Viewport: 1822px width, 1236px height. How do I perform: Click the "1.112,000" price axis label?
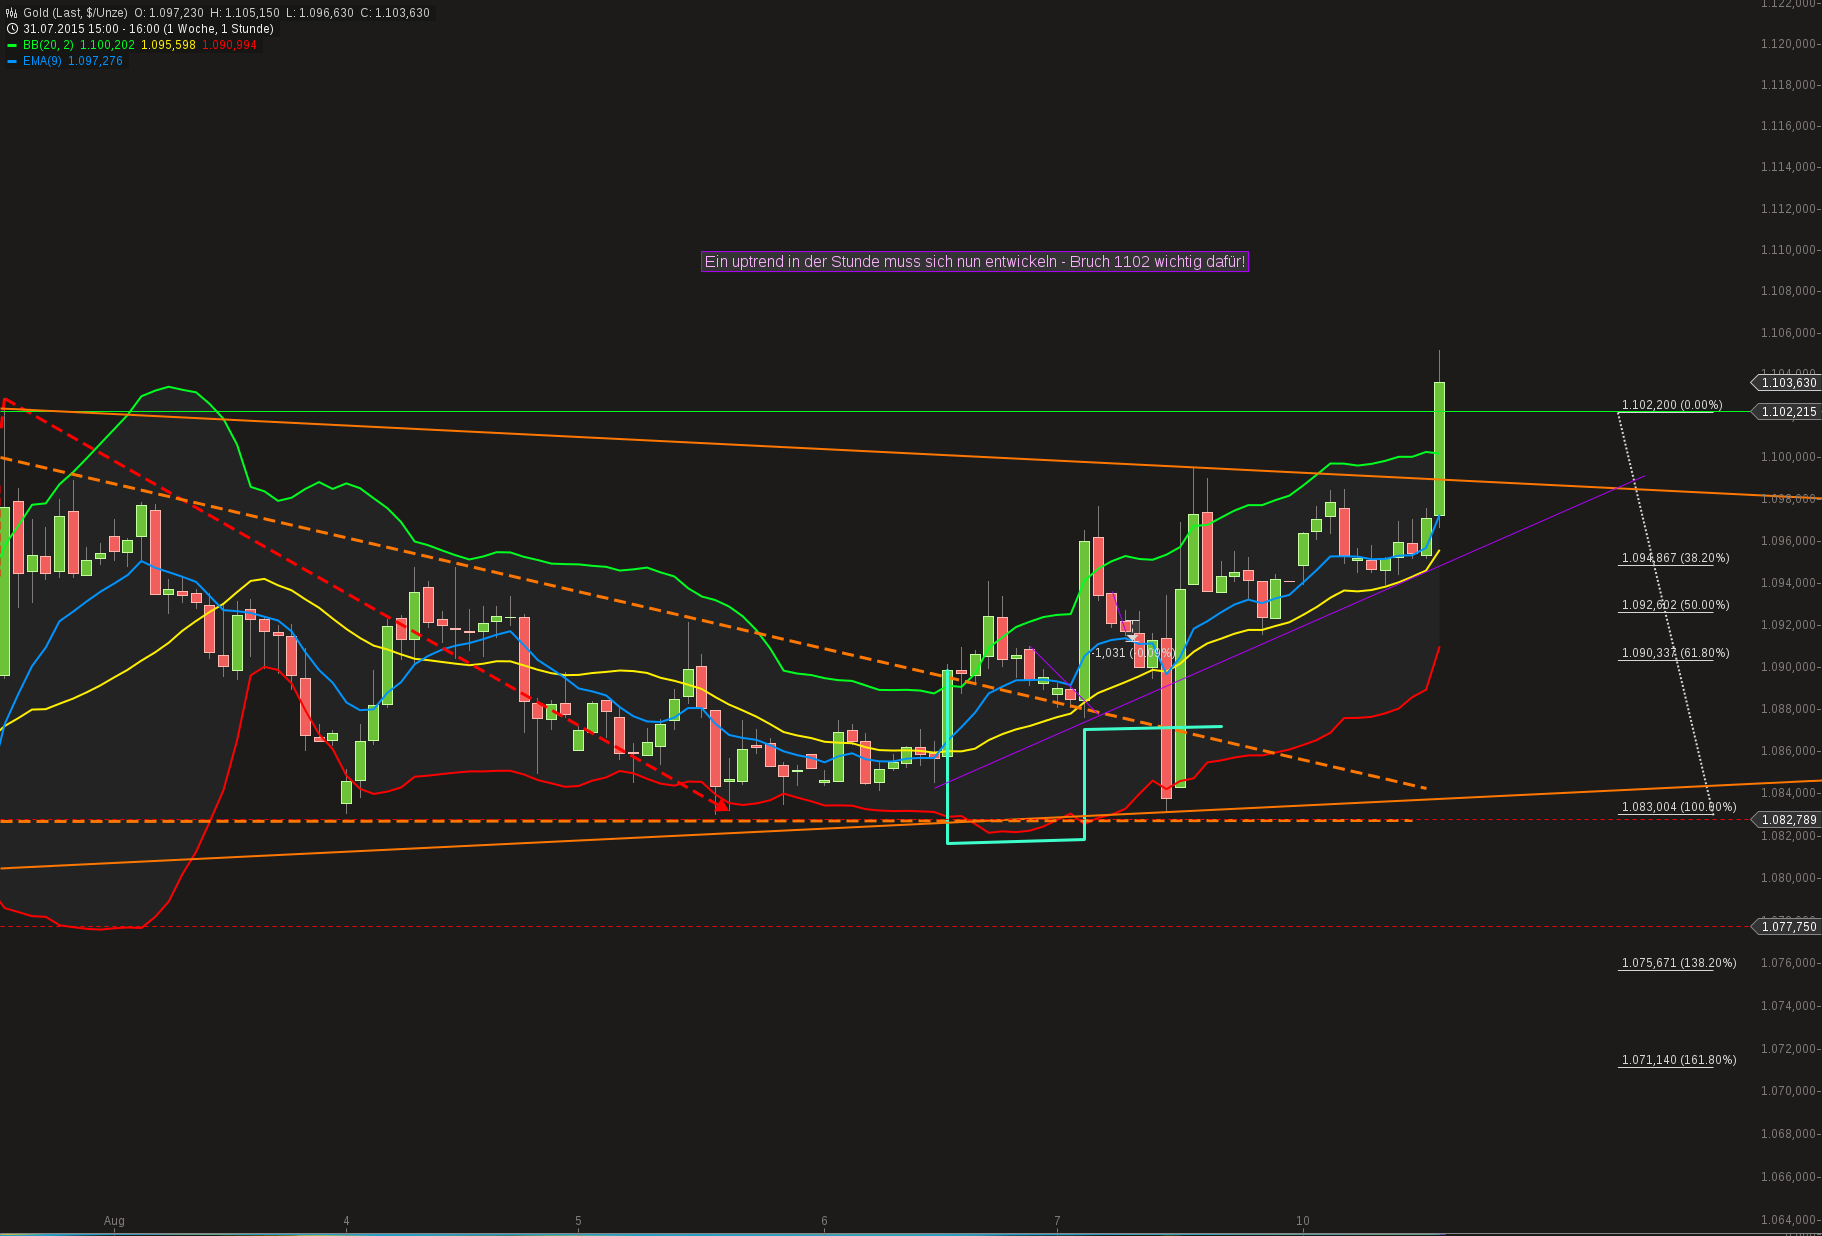[1787, 209]
